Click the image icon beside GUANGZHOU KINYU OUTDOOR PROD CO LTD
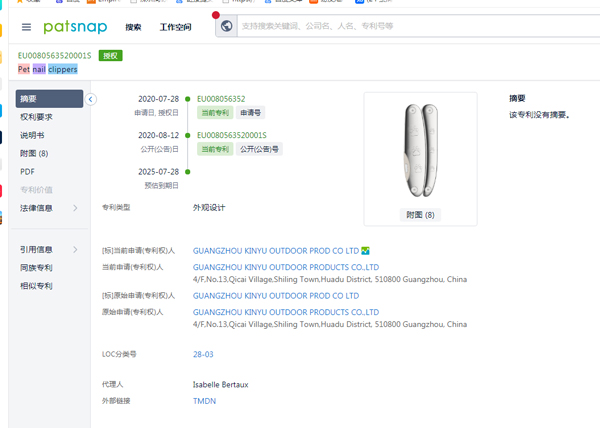The width and height of the screenshot is (600, 428). click(x=365, y=251)
